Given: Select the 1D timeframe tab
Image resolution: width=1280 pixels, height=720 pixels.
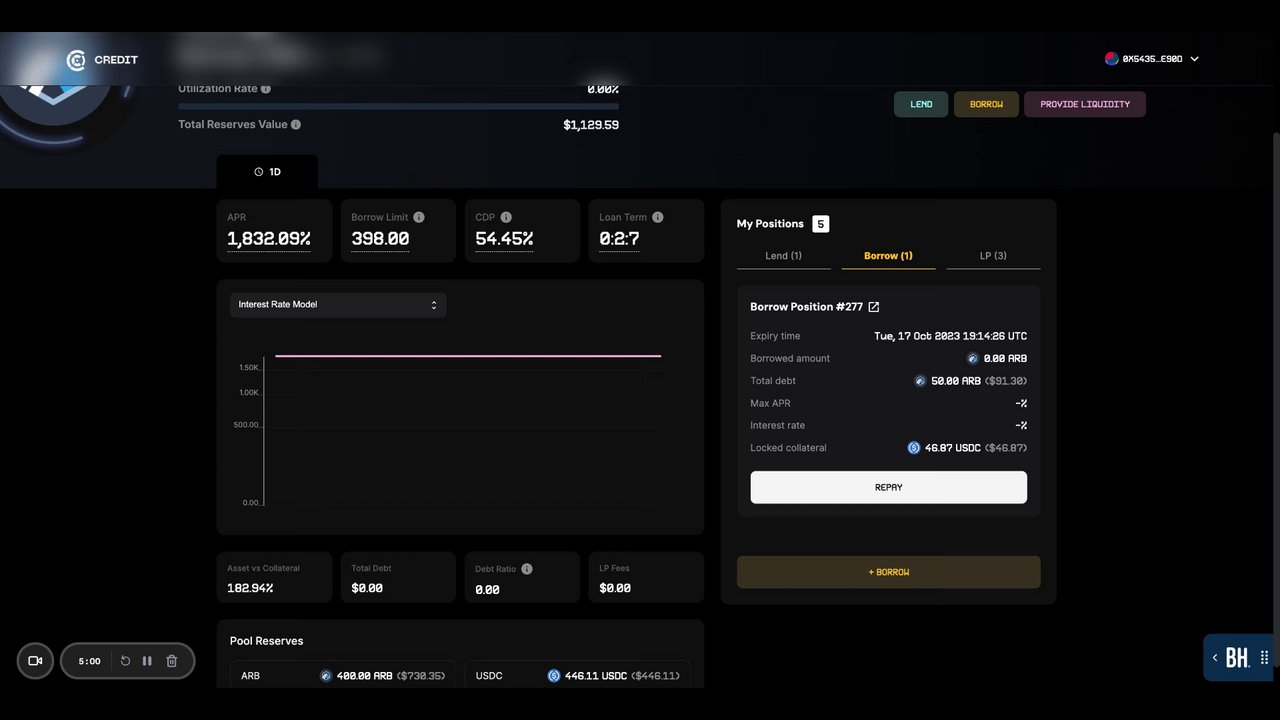Looking at the screenshot, I should coord(267,172).
